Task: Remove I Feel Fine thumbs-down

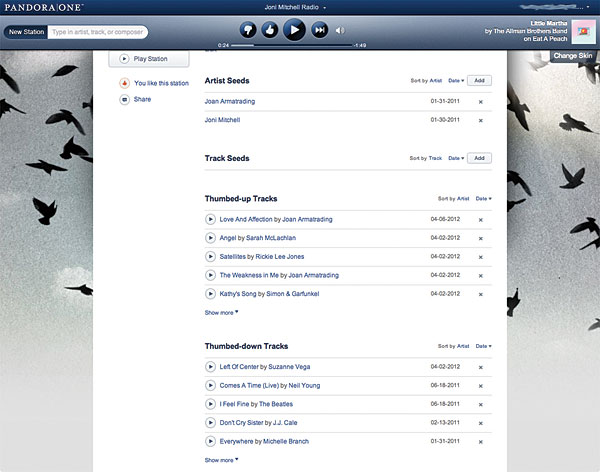Action: [x=481, y=405]
